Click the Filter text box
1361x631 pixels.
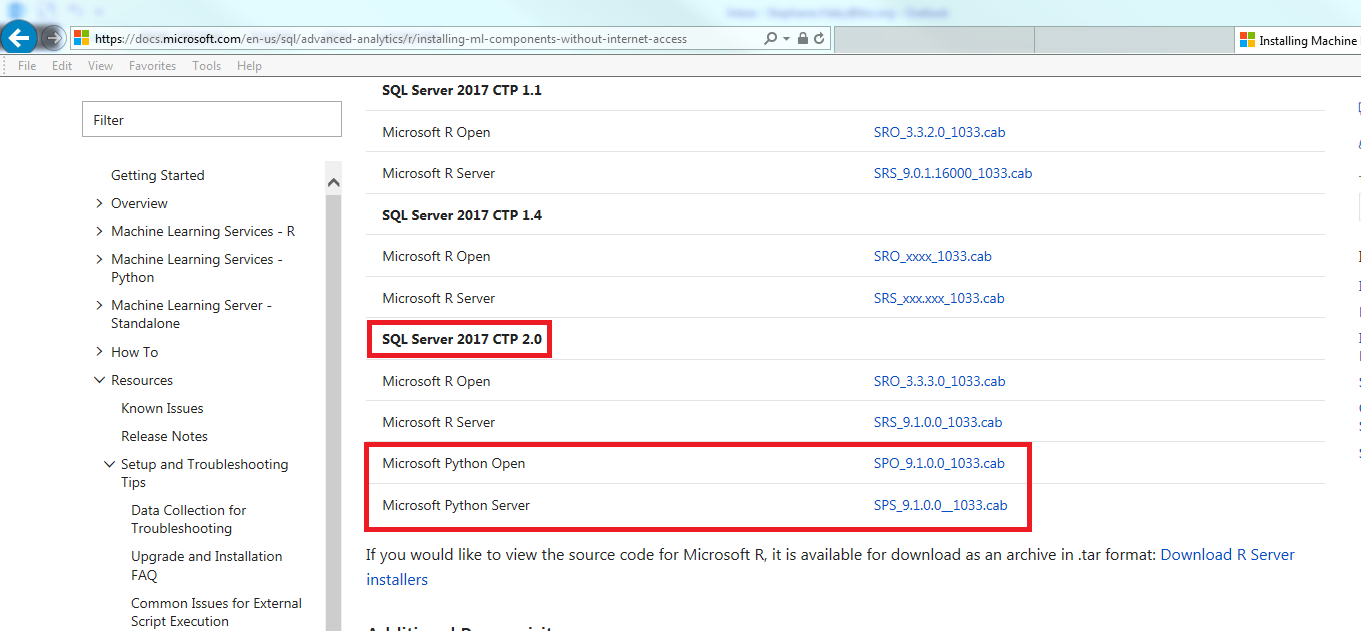pos(212,120)
